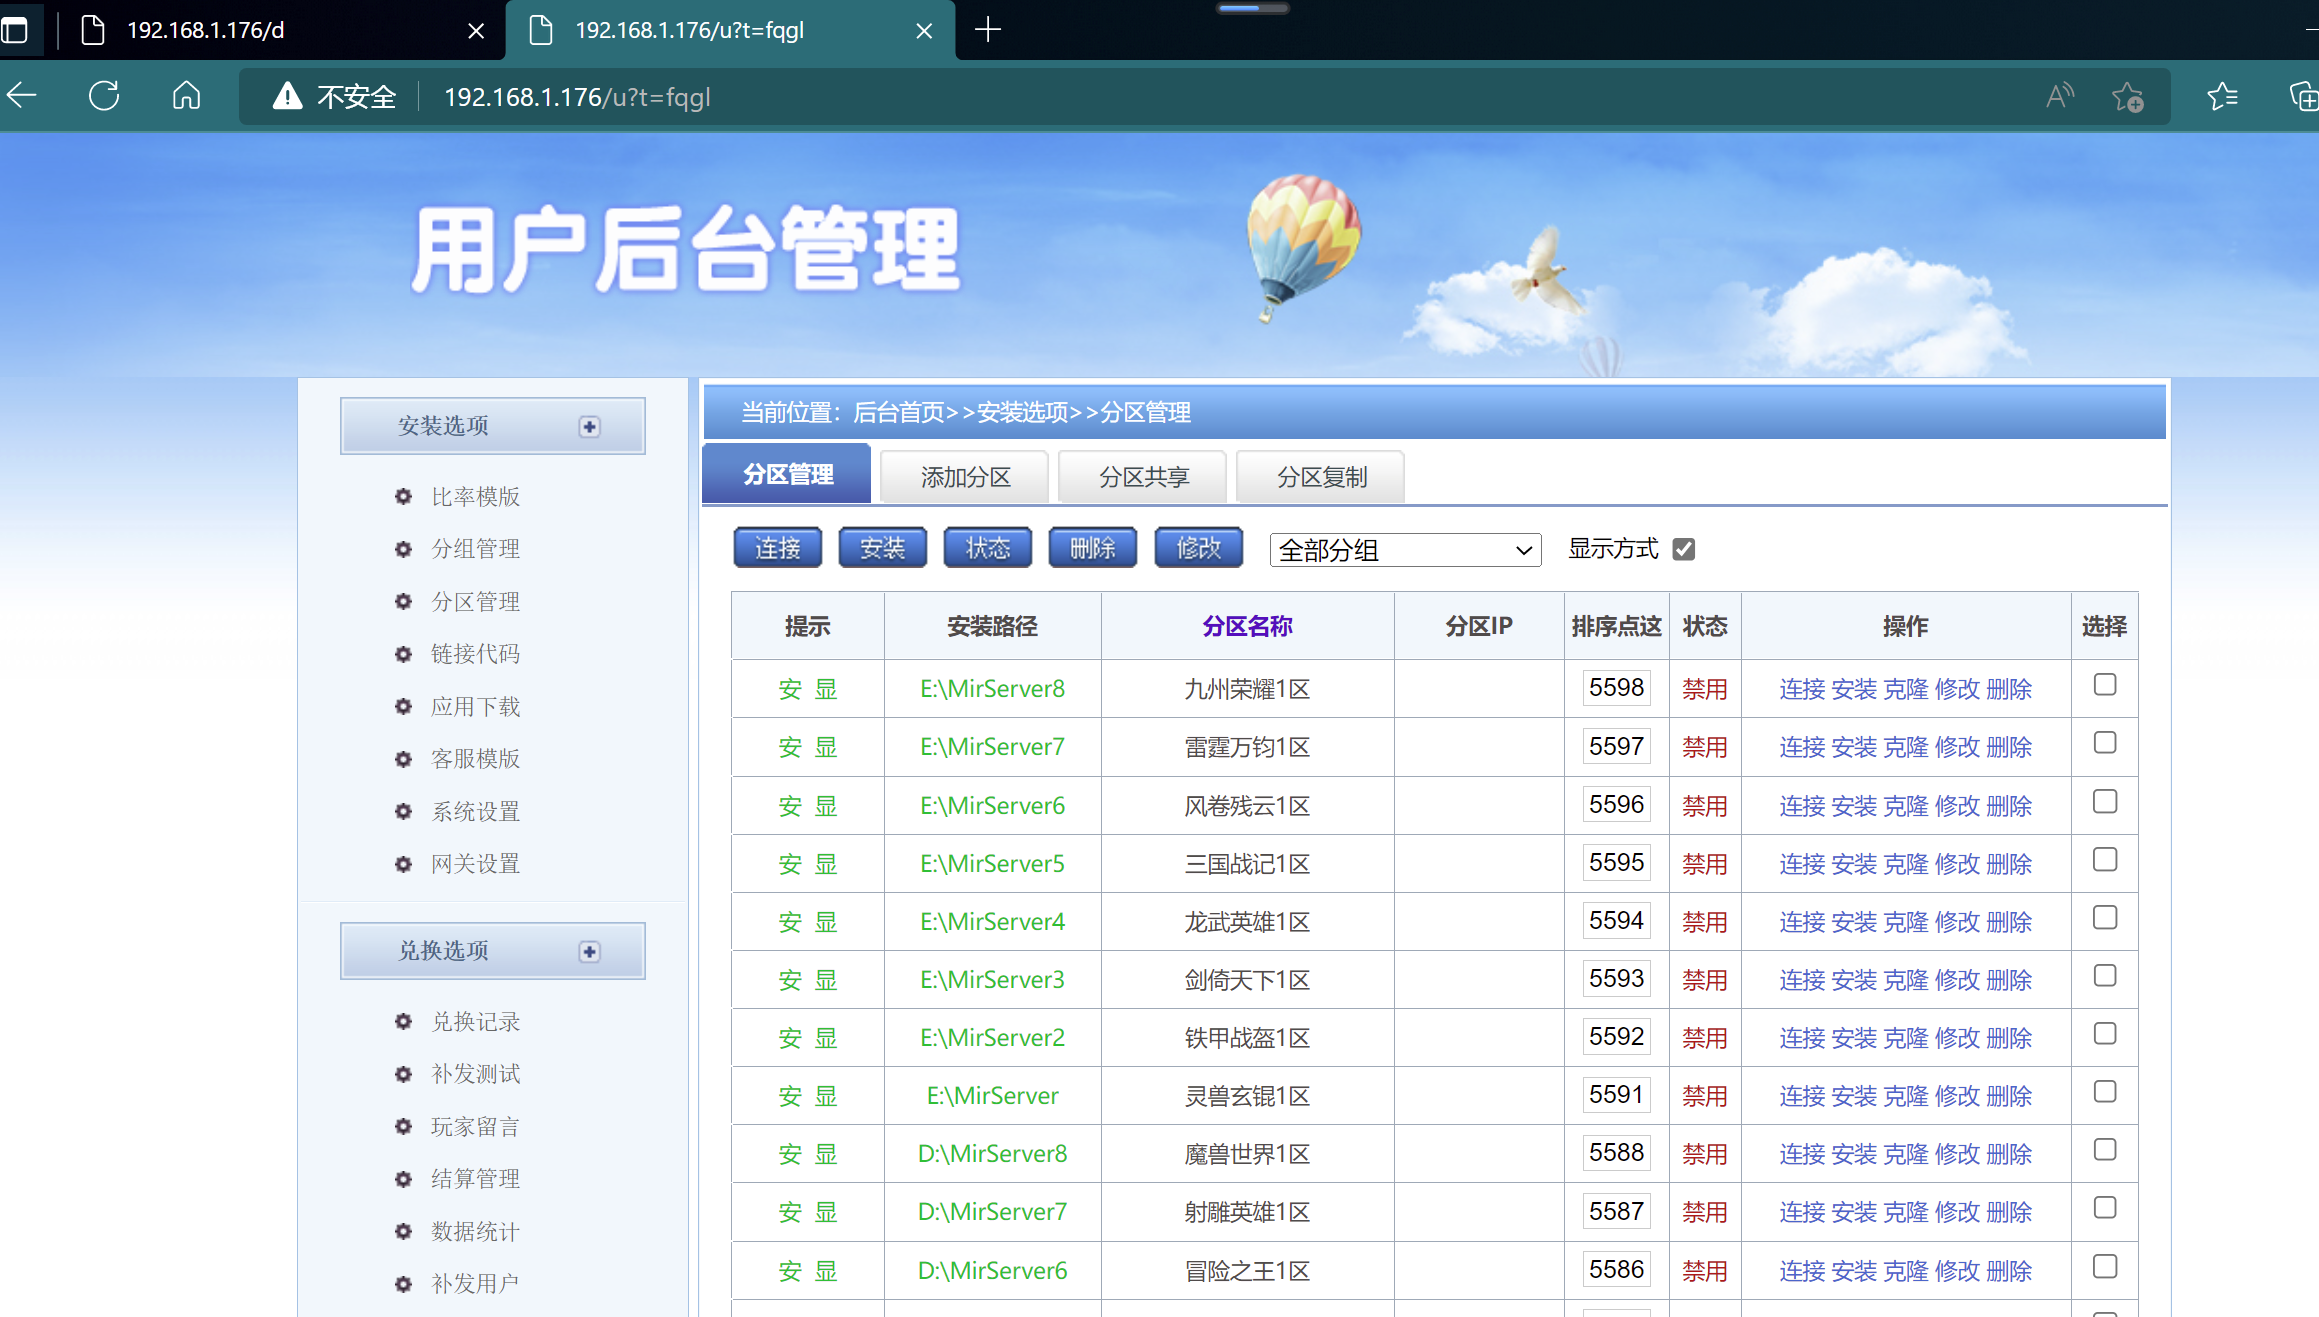Open the 分区复制 tab

coord(1321,477)
